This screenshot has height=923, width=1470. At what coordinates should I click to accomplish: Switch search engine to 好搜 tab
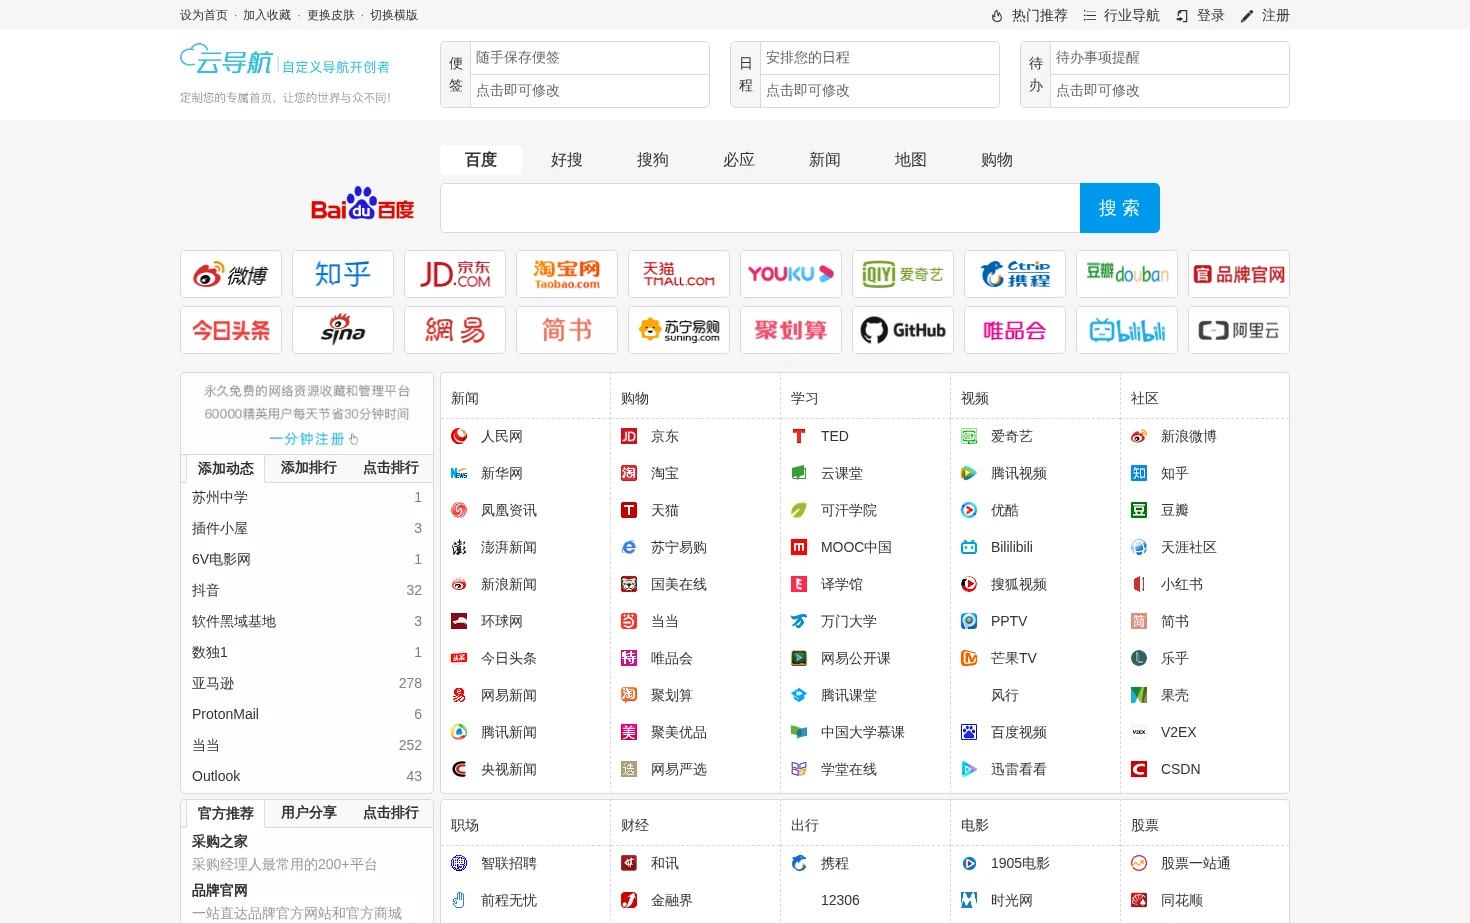[x=567, y=160]
